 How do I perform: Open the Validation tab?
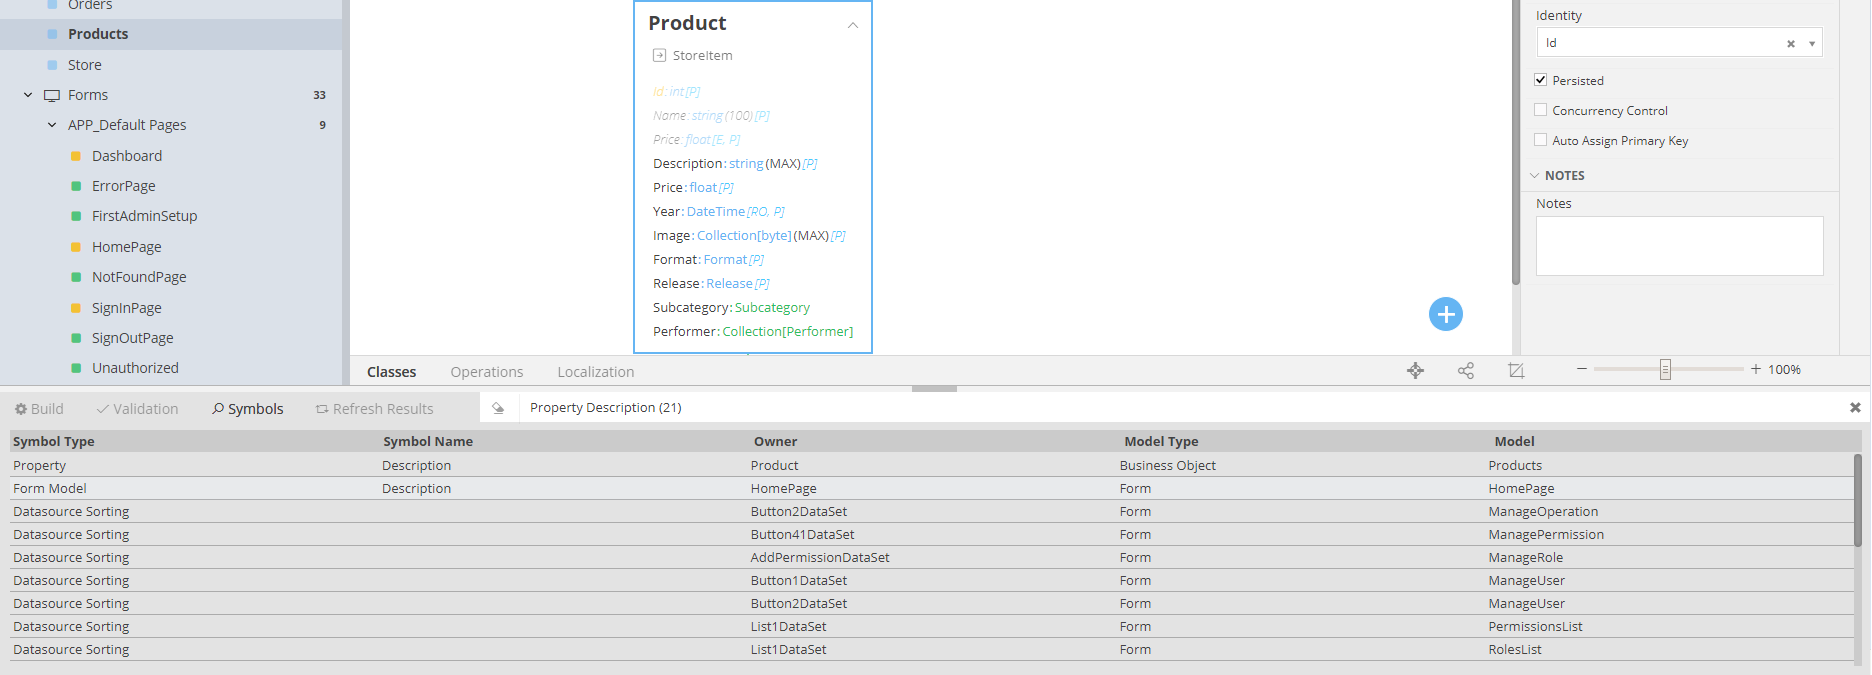137,409
